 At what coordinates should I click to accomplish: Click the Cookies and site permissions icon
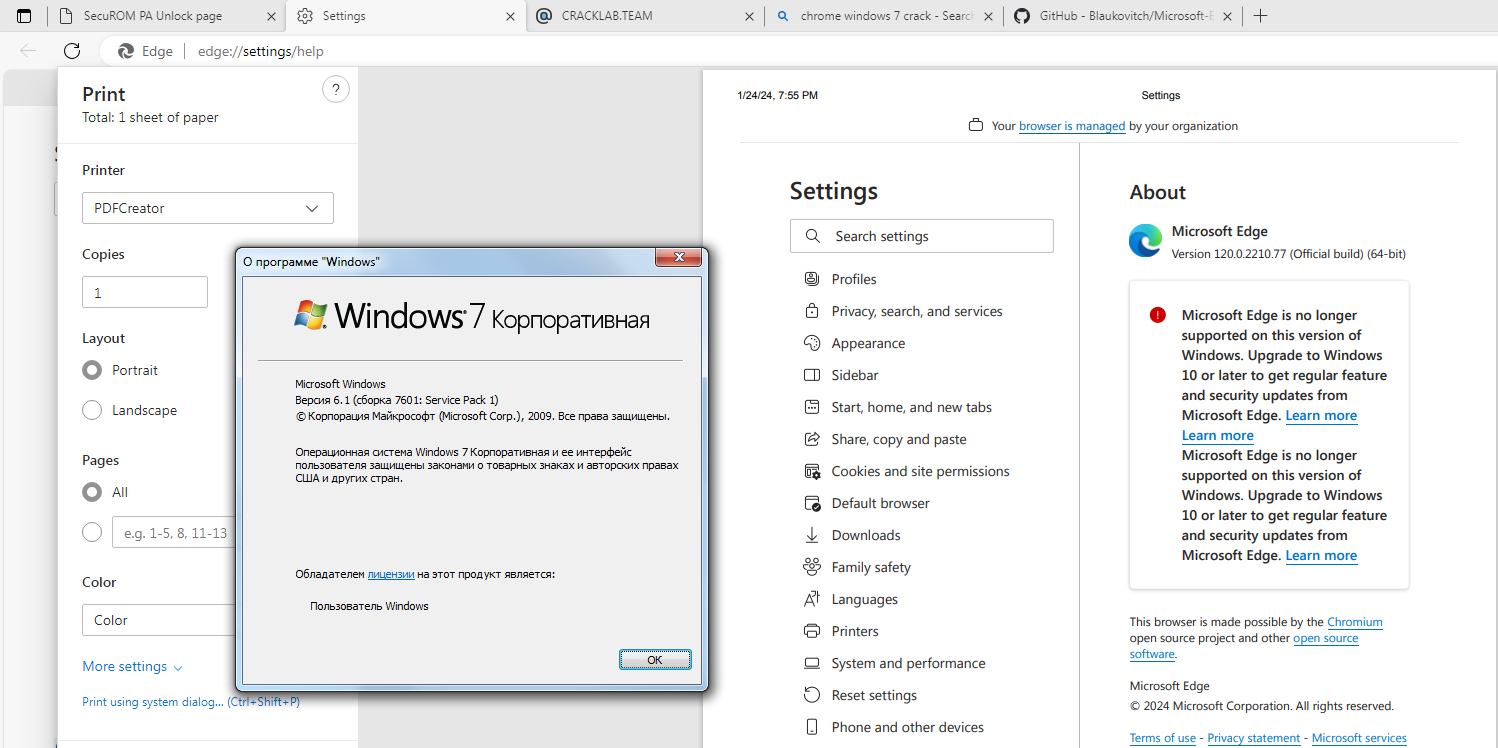pos(812,471)
